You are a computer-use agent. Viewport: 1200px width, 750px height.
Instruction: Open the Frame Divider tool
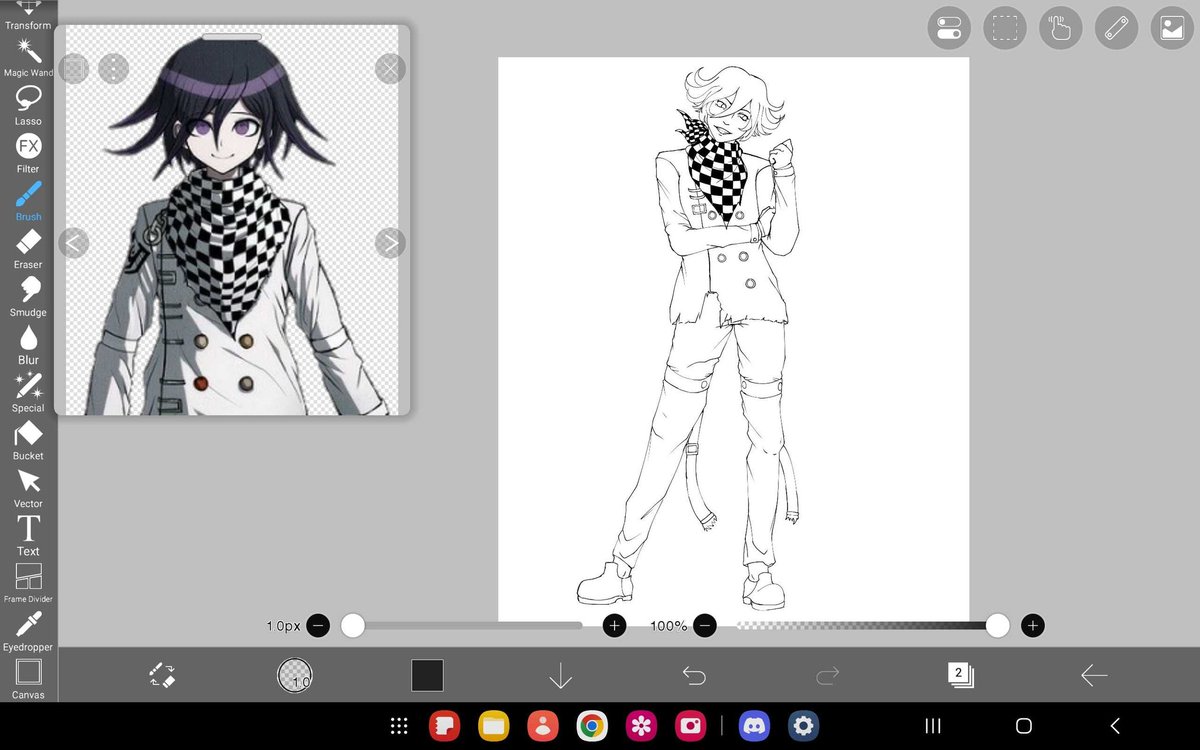[x=28, y=584]
